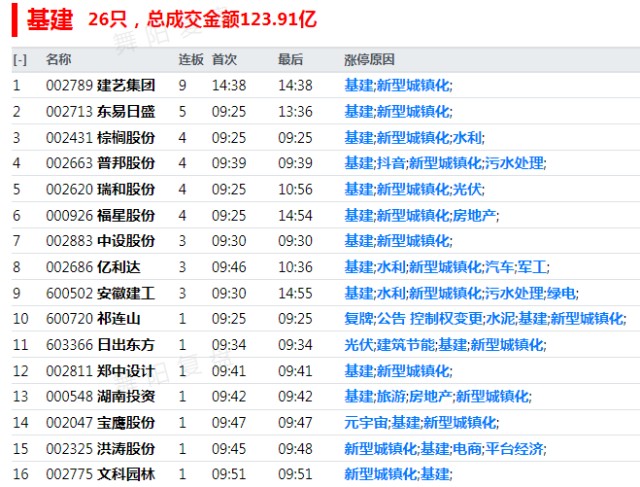Screen dimensions: 640x487
Task: Open 绿电 link in 安徽建工 row
Action: pyautogui.click(x=561, y=293)
